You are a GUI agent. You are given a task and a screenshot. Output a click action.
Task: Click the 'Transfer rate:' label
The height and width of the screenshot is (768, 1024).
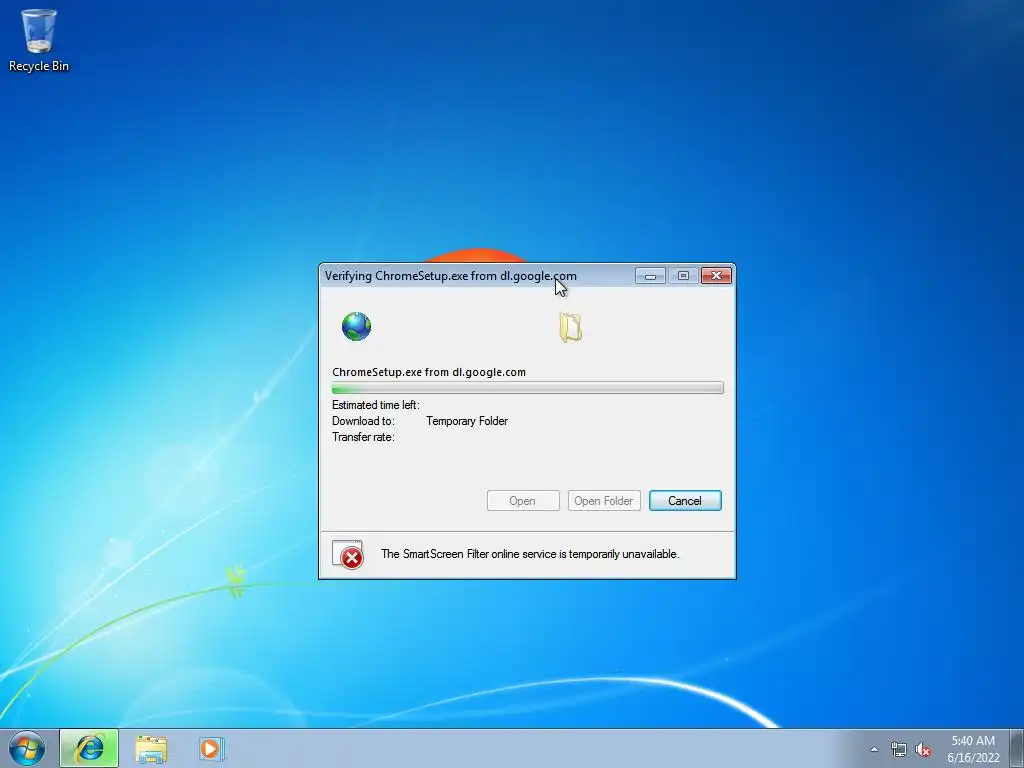coord(363,437)
